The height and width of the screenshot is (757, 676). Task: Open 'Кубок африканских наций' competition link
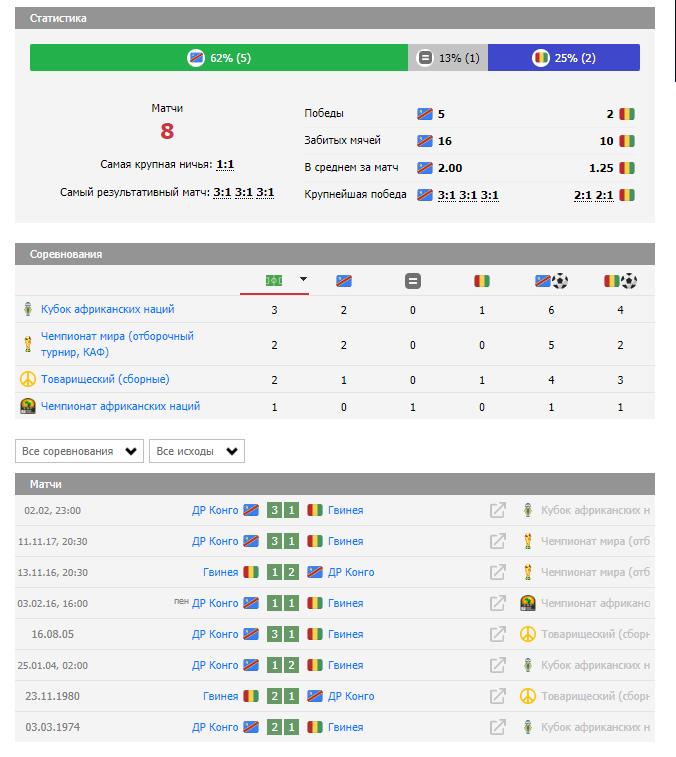click(x=107, y=309)
